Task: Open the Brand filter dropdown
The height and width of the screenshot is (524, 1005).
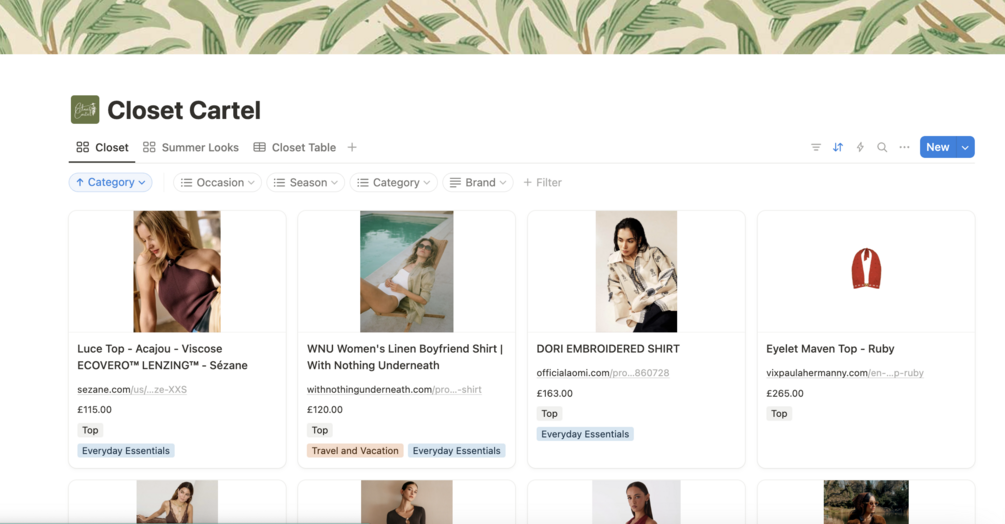Action: tap(478, 183)
